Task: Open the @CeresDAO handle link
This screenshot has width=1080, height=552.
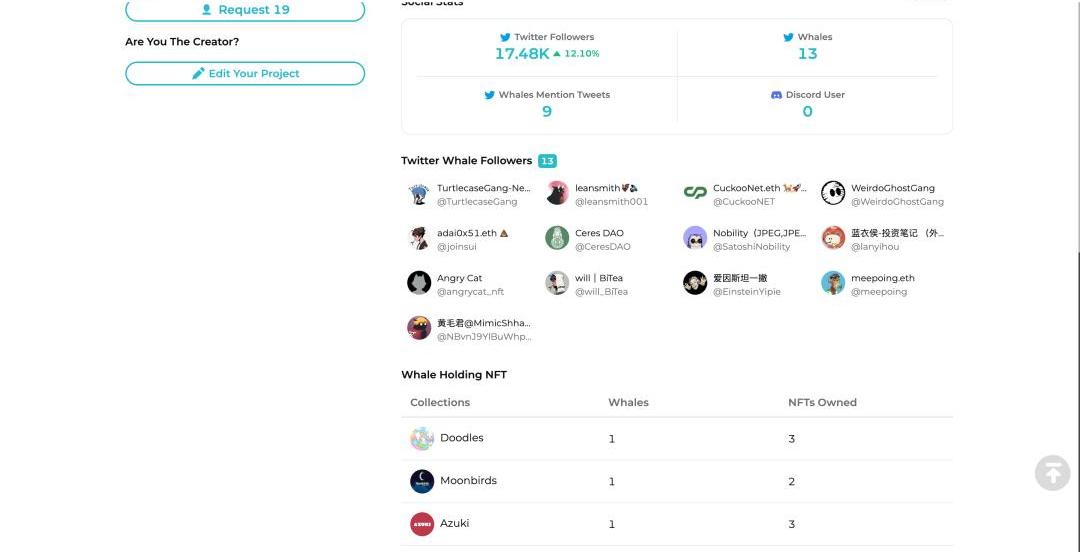Action: coord(603,247)
